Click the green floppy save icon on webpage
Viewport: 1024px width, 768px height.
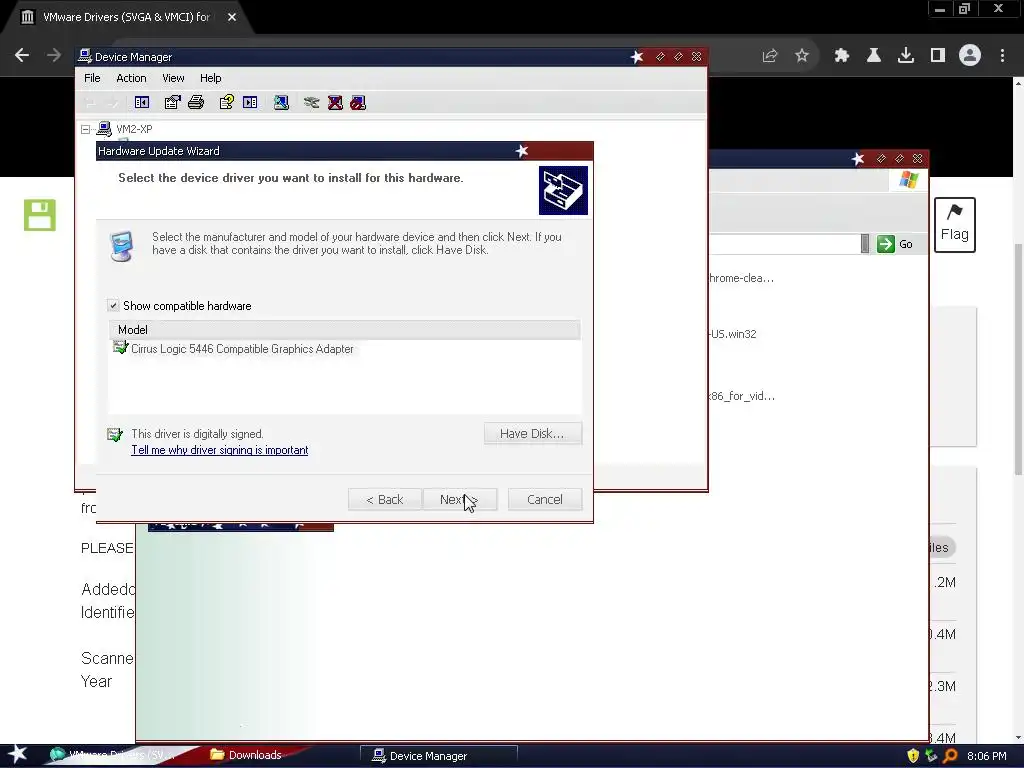coord(40,215)
